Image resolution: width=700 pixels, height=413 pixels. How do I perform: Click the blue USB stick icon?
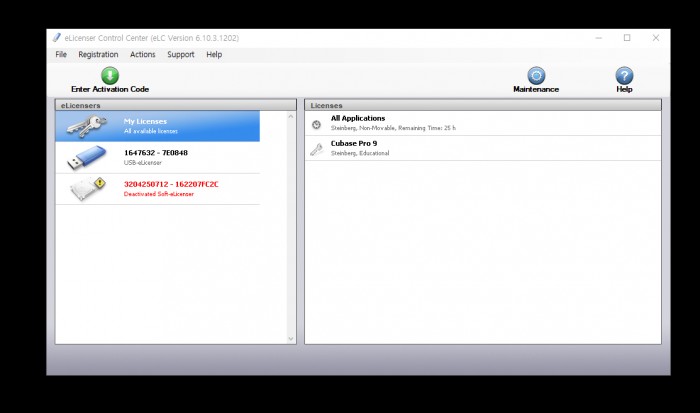point(87,158)
